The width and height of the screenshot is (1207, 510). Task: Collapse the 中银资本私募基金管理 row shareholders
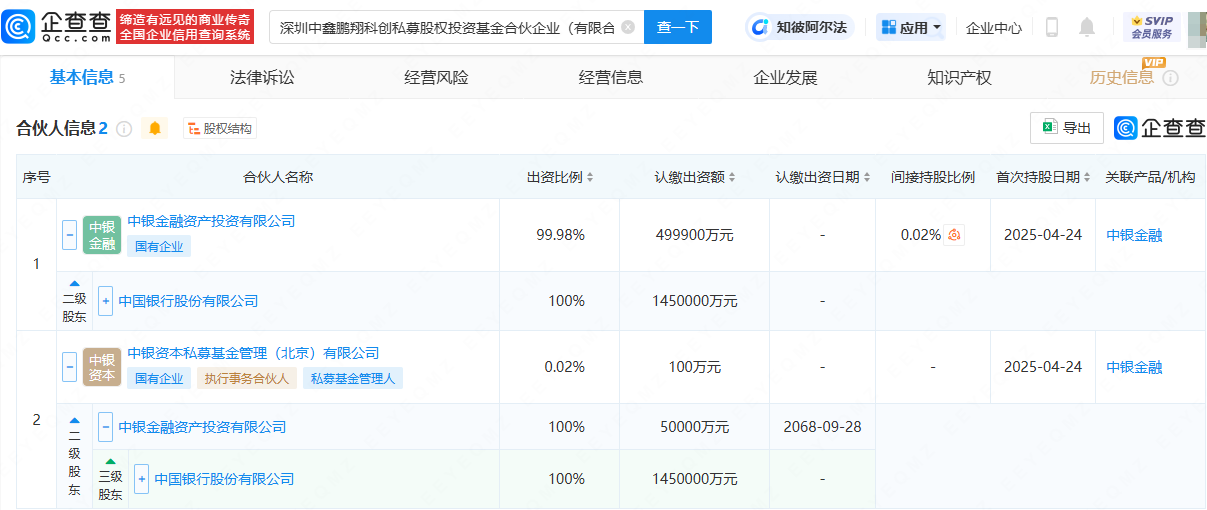pyautogui.click(x=69, y=367)
